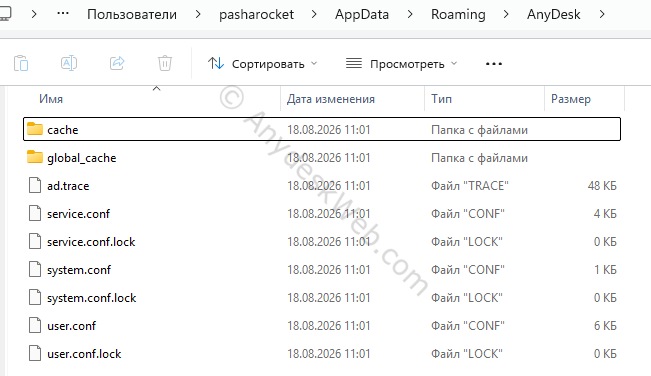Select the user.conf file

pyautogui.click(x=322, y=326)
